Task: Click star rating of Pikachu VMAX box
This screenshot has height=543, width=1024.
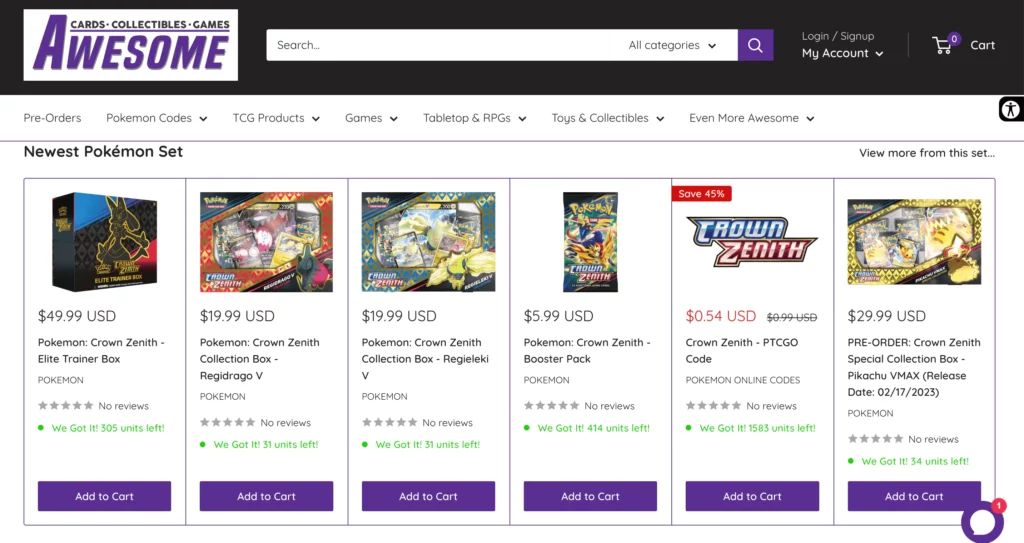Action: 875,439
